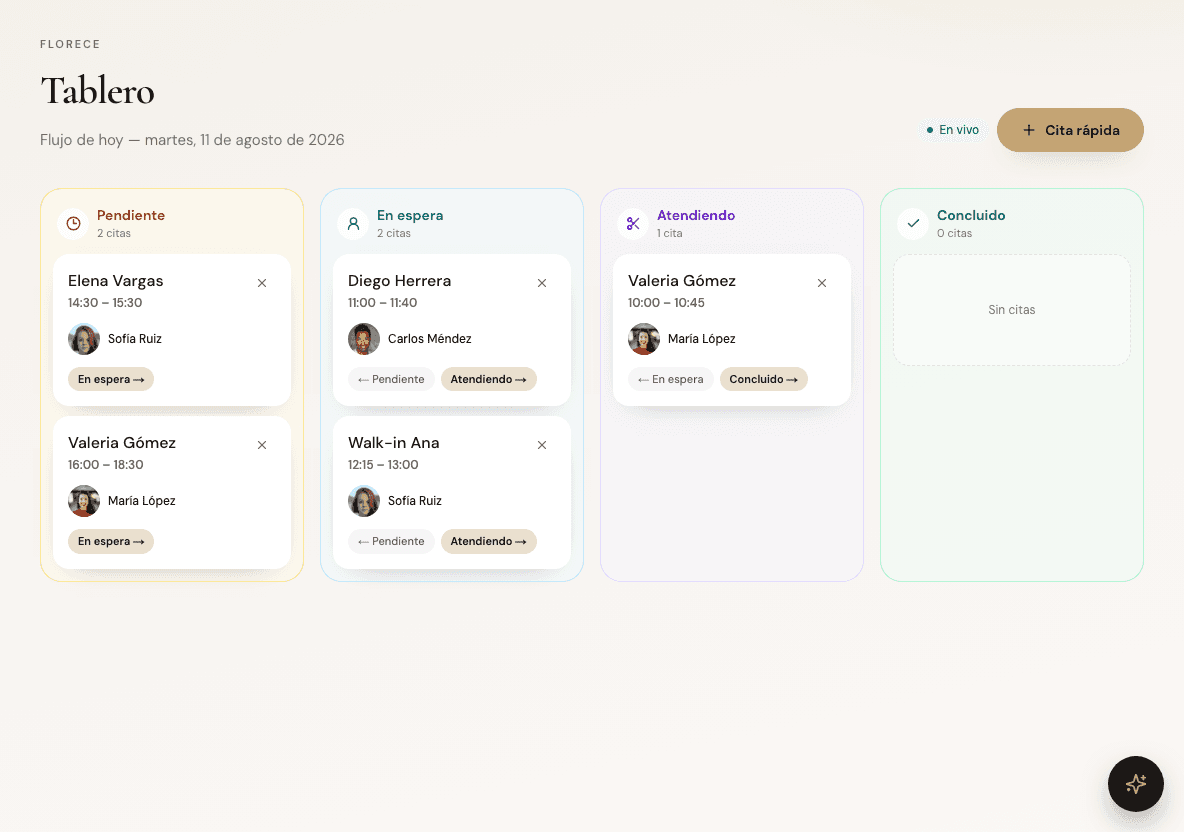Click the 16:00 – 18:30 time text
This screenshot has height=832, width=1184.
click(106, 465)
